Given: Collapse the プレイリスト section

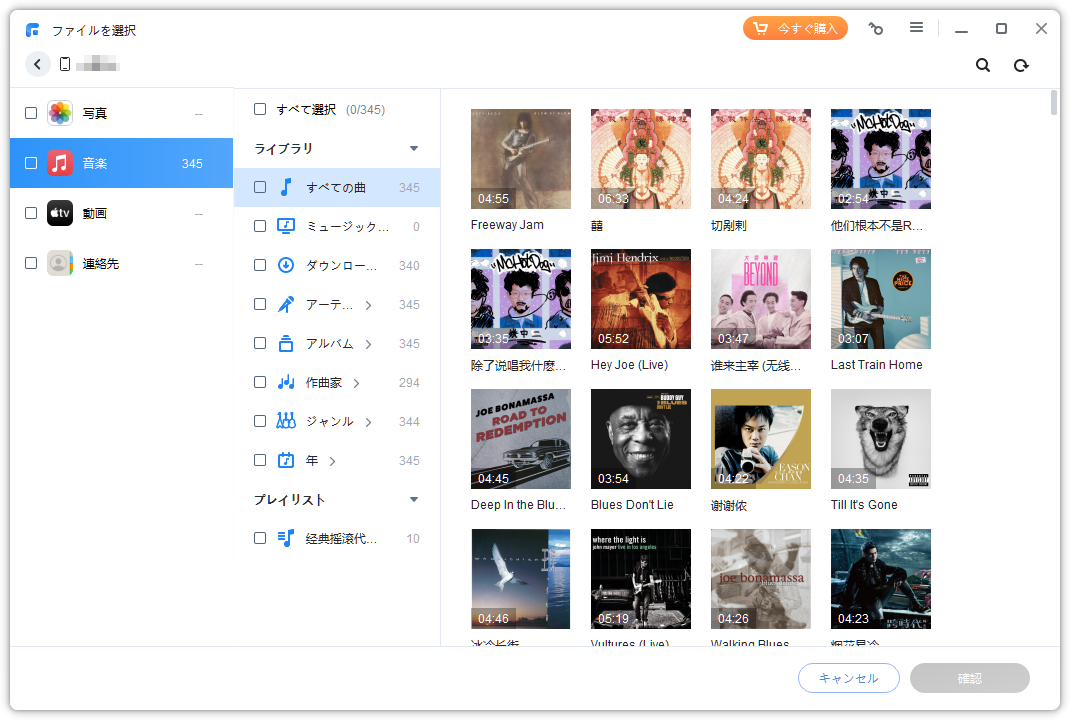Looking at the screenshot, I should point(414,500).
